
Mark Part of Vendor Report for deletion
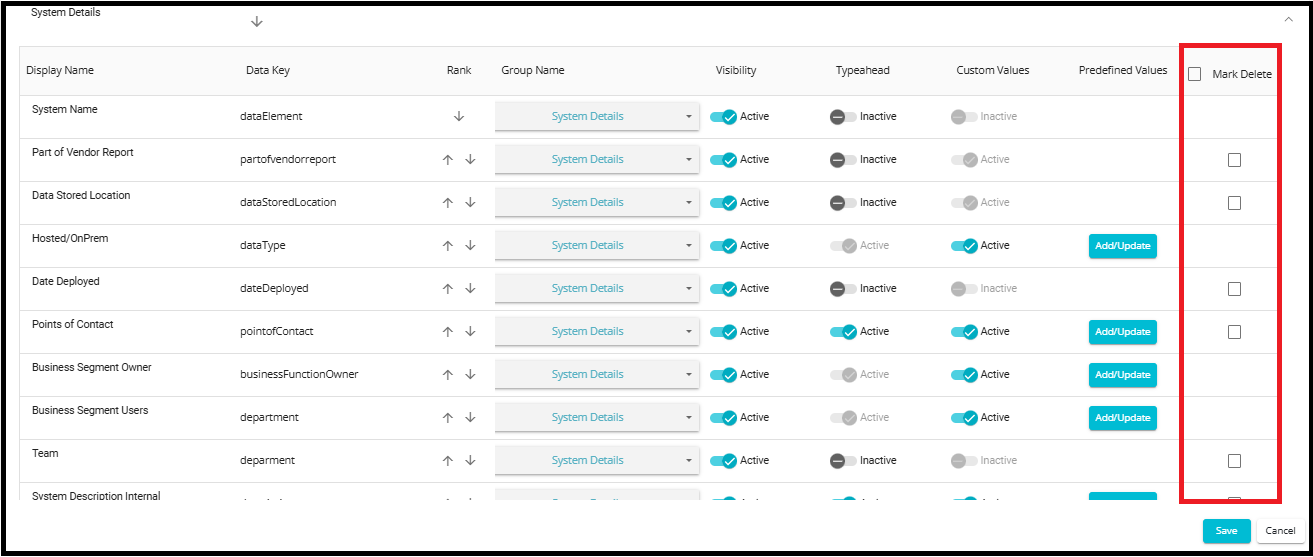(x=1234, y=160)
